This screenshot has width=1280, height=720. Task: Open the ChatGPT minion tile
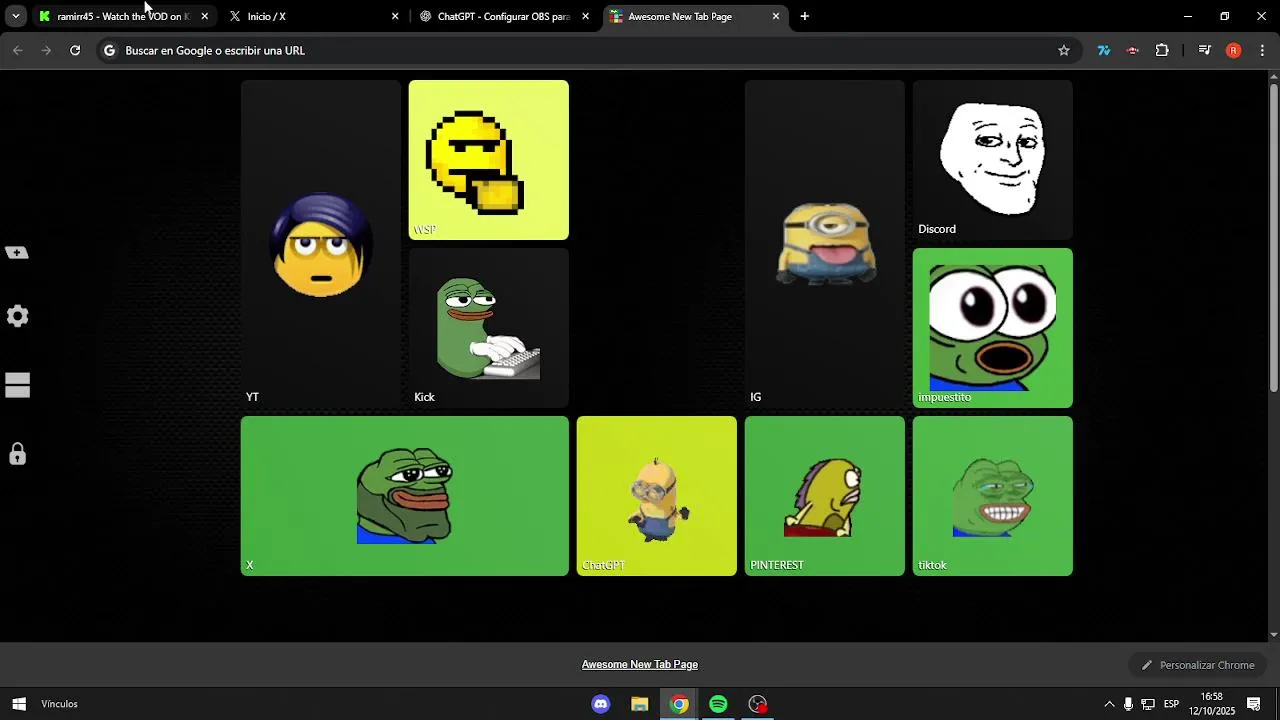coord(656,496)
